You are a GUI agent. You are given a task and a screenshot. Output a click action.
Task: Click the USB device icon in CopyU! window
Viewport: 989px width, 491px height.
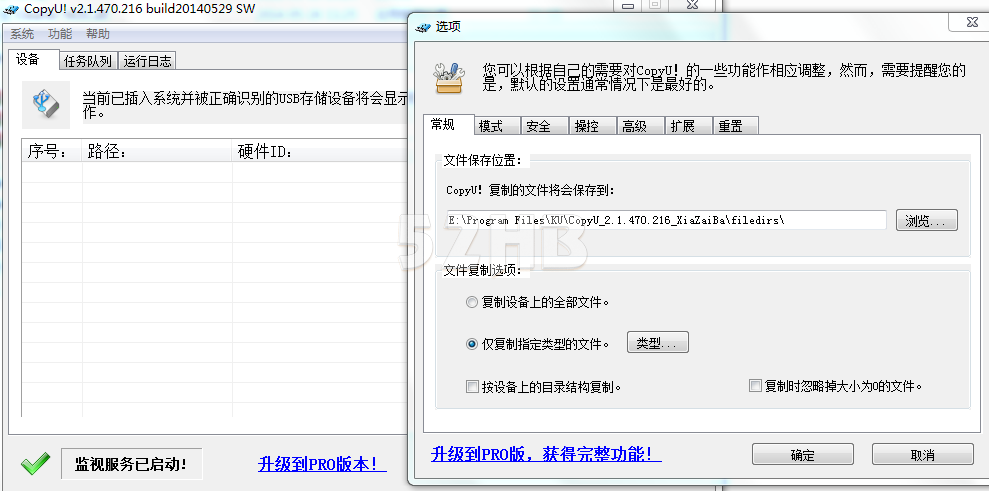[x=46, y=105]
